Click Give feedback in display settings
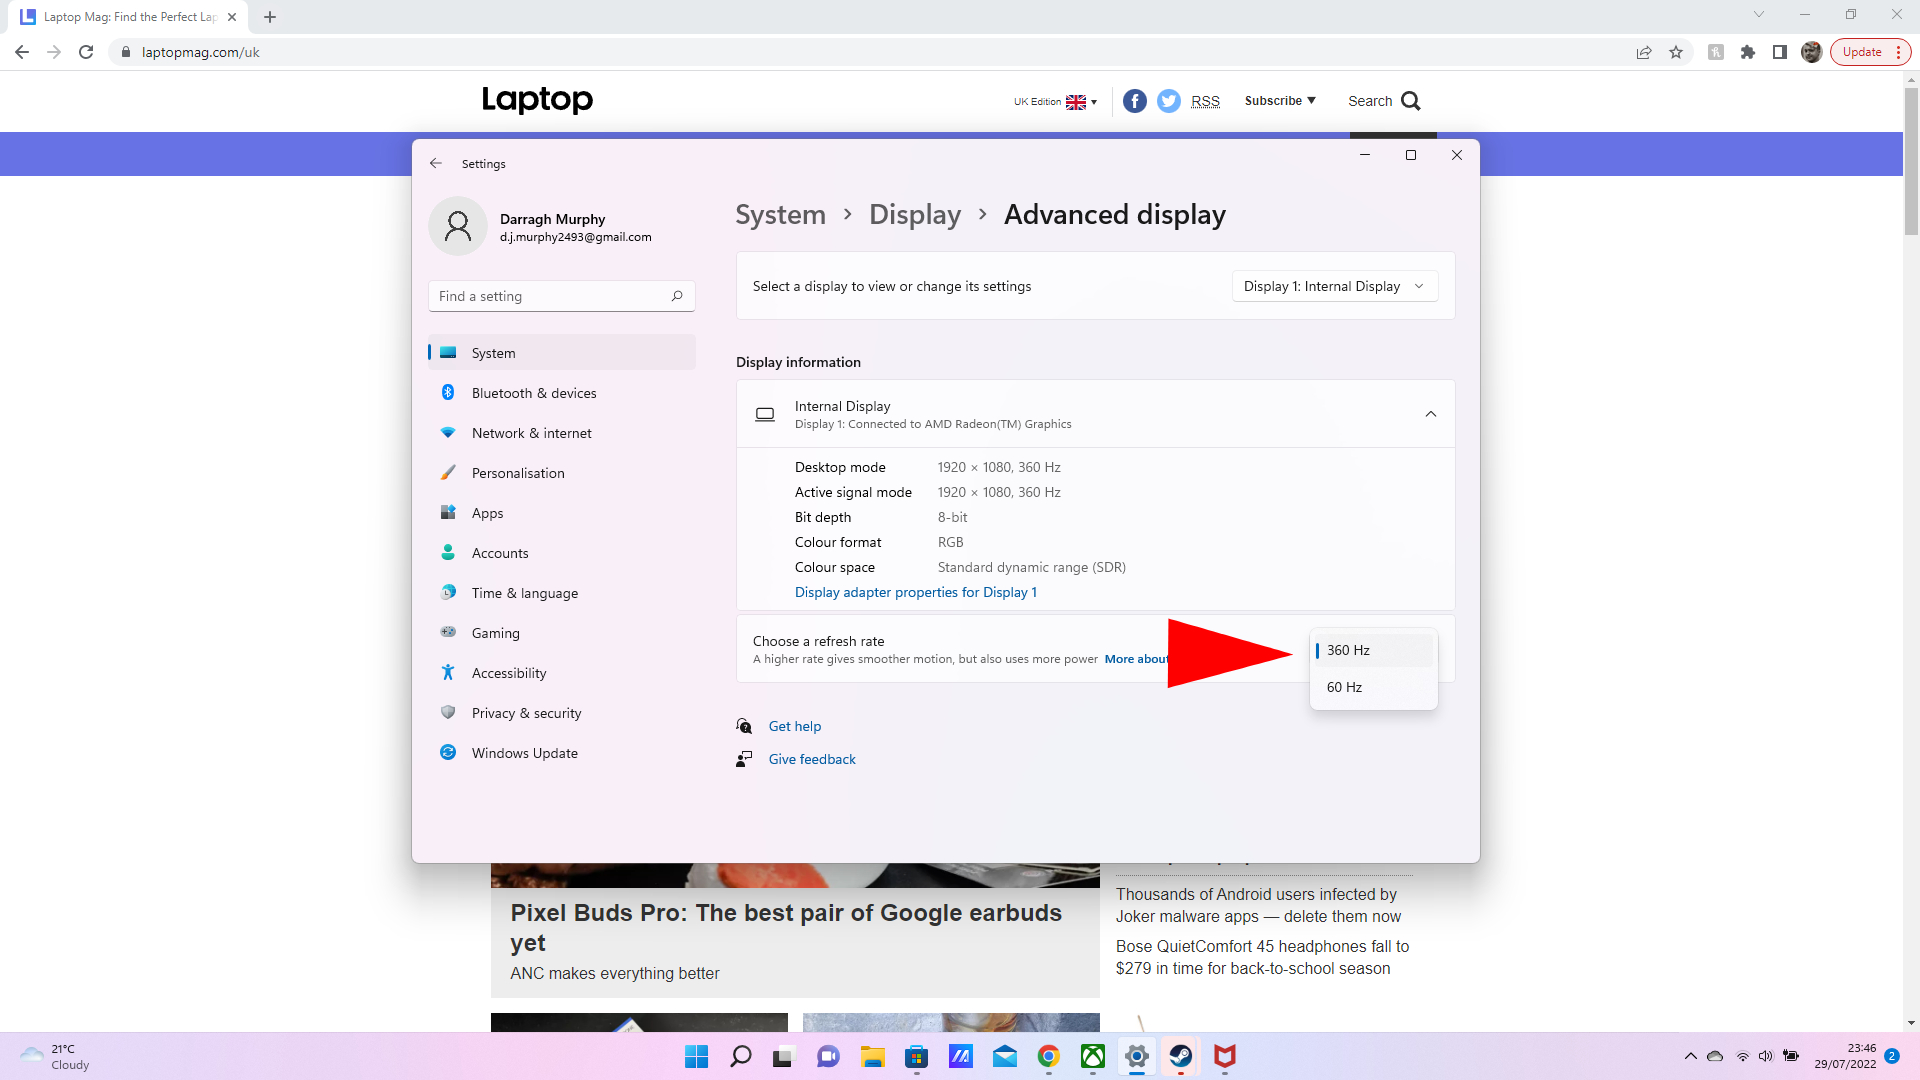 [x=812, y=760]
